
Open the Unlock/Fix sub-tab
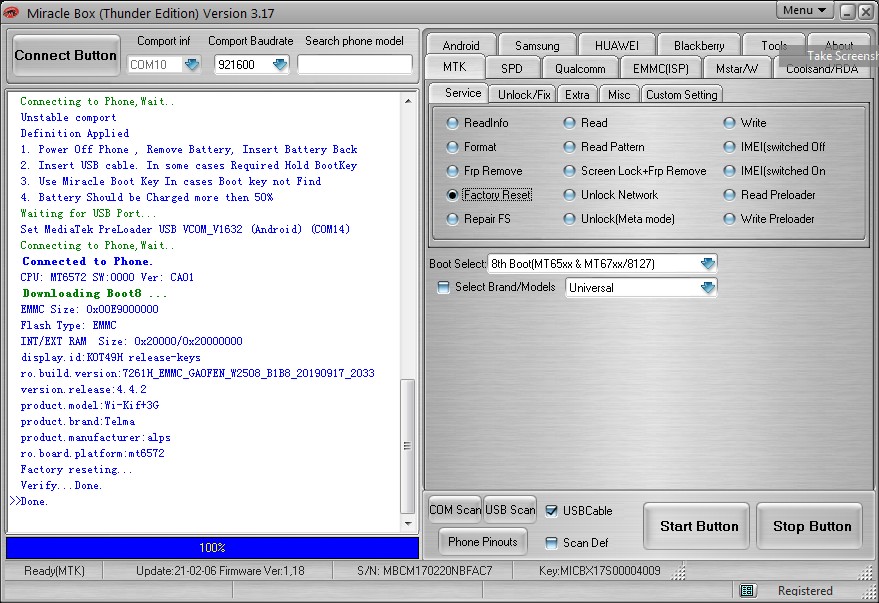525,94
